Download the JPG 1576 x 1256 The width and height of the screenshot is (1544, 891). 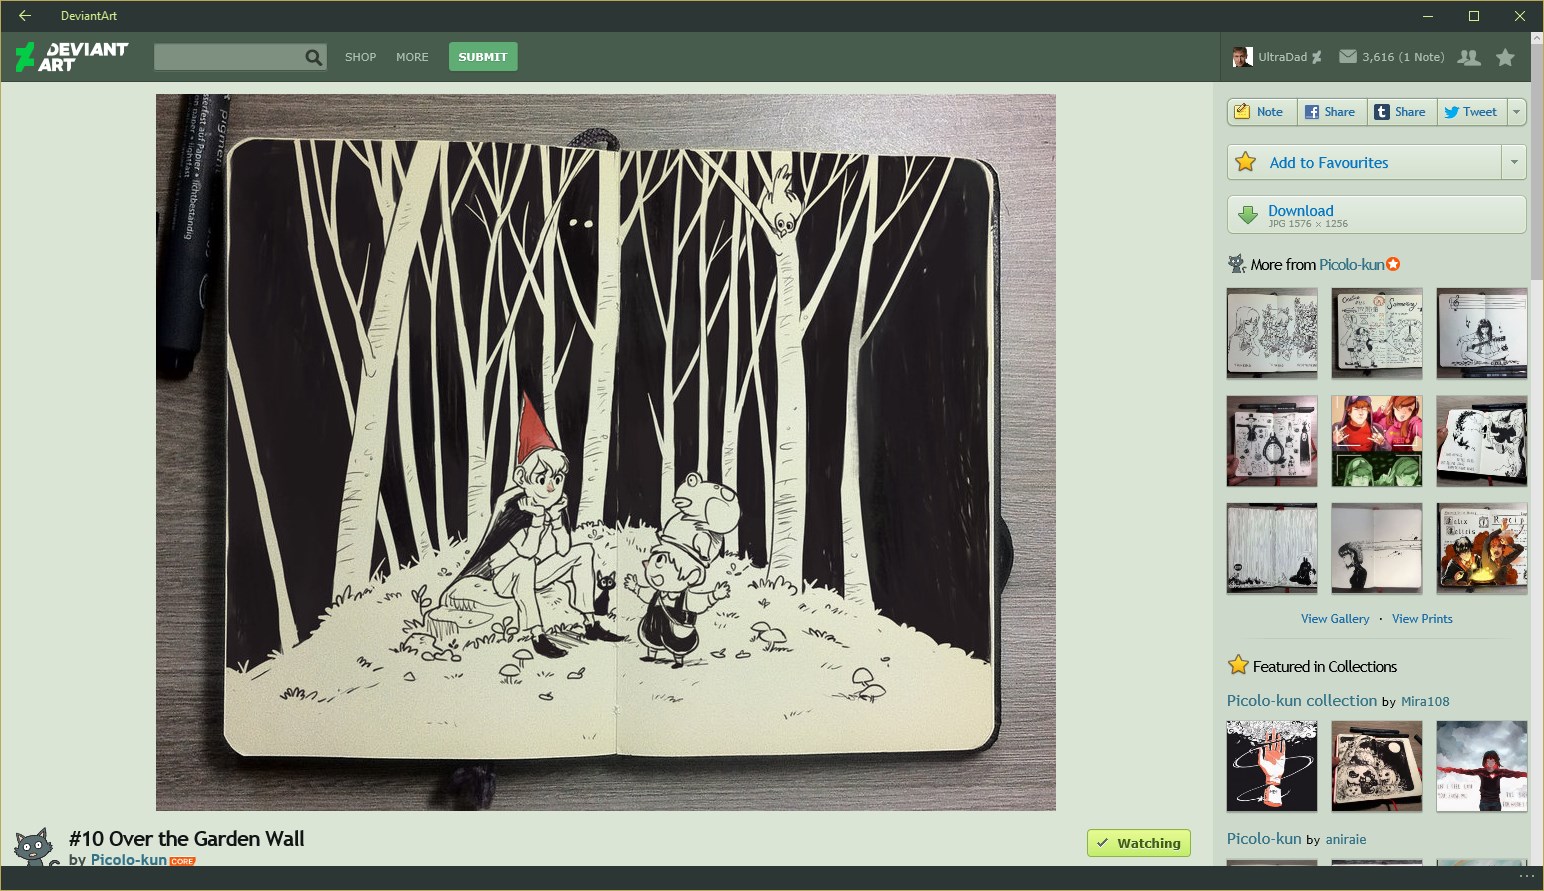[1376, 215]
